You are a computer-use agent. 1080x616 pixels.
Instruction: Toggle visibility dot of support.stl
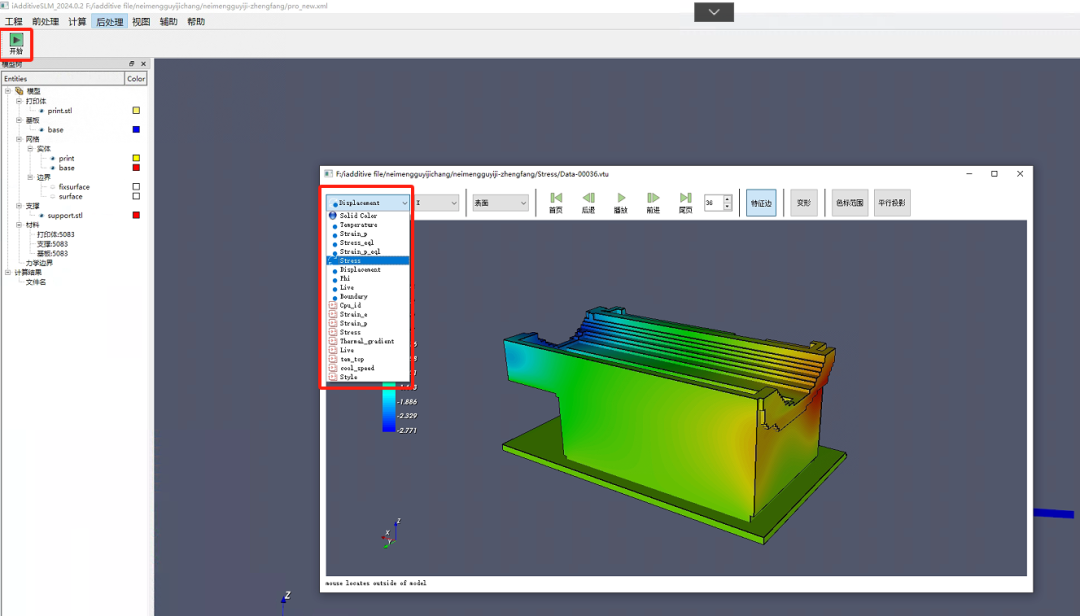[41, 216]
